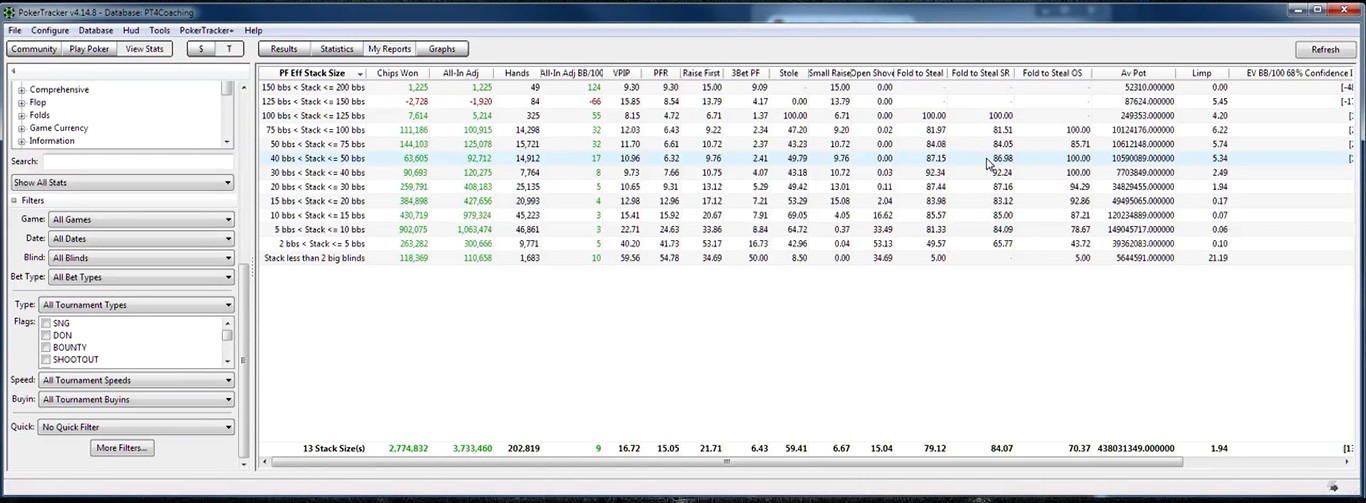Viewport: 1366px width, 503px height.
Task: Click the More Filters... button
Action: [x=122, y=448]
